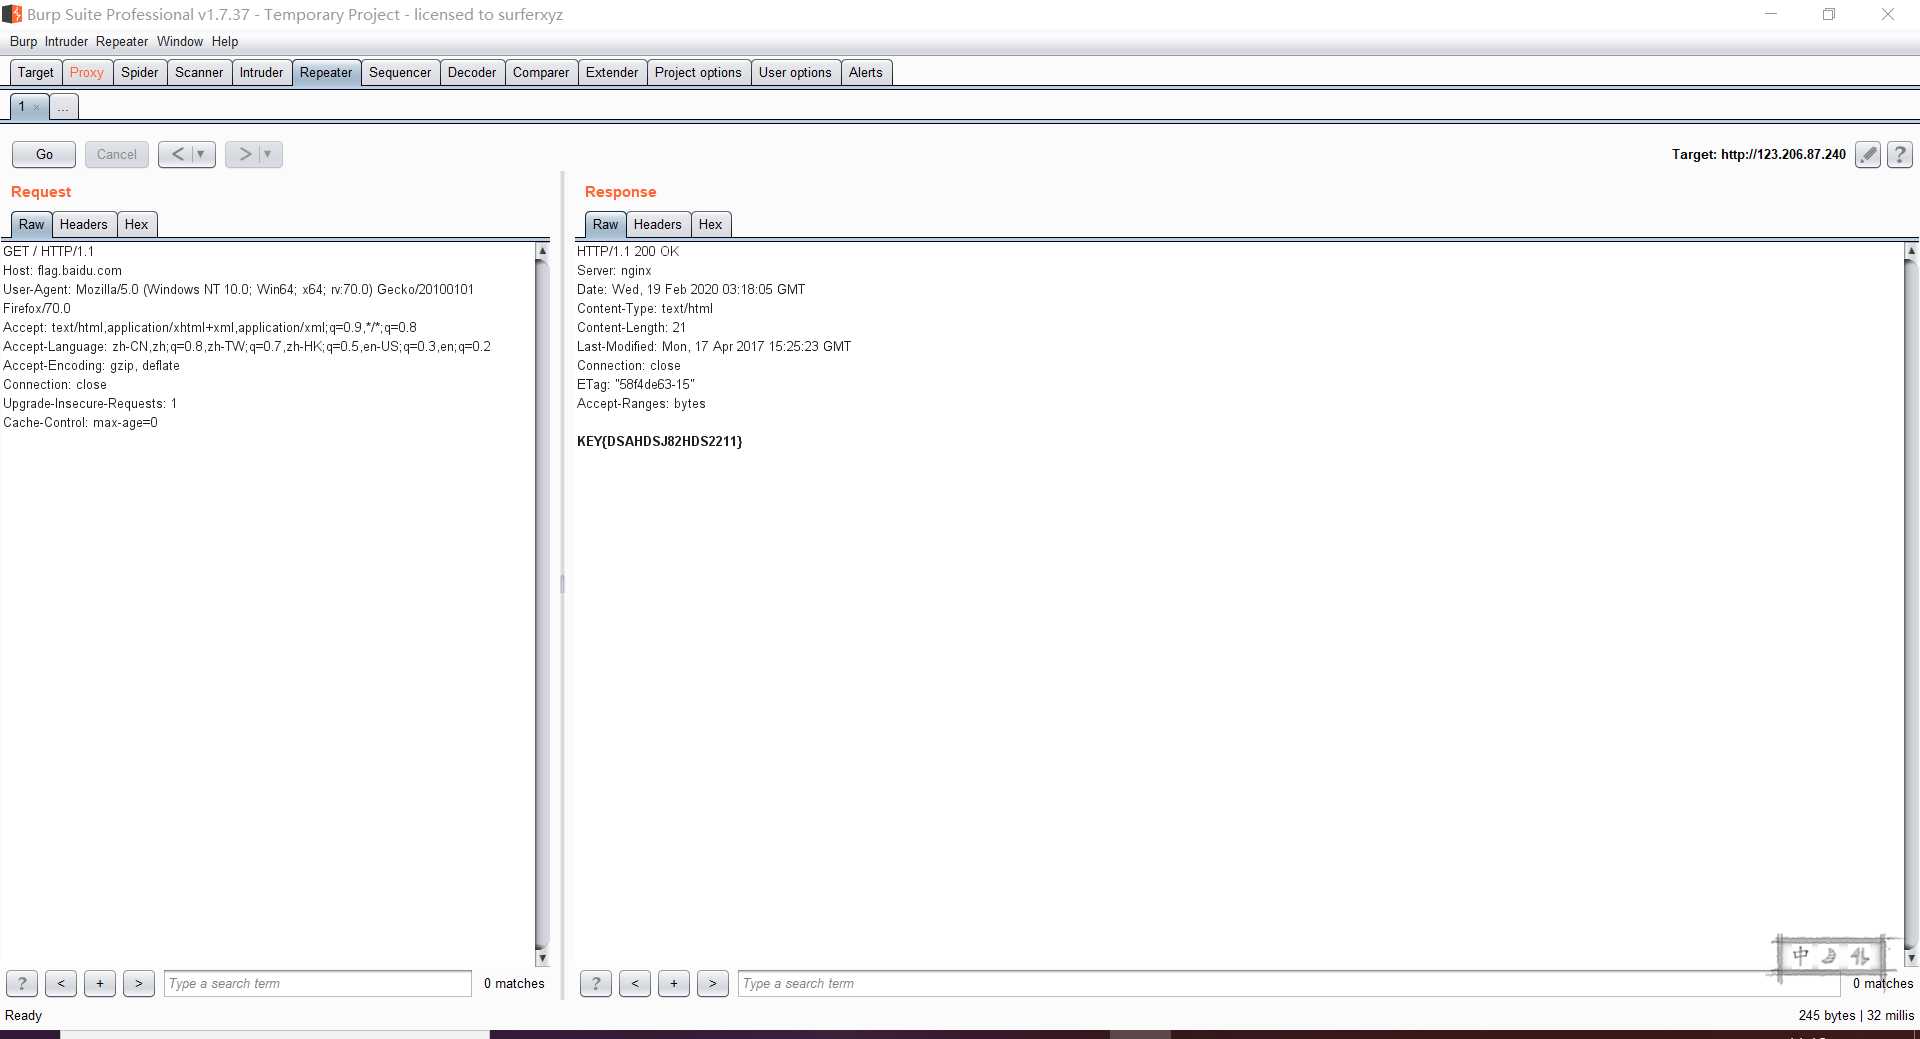Click the HTTP/1.1 200 OK status line

click(x=628, y=252)
